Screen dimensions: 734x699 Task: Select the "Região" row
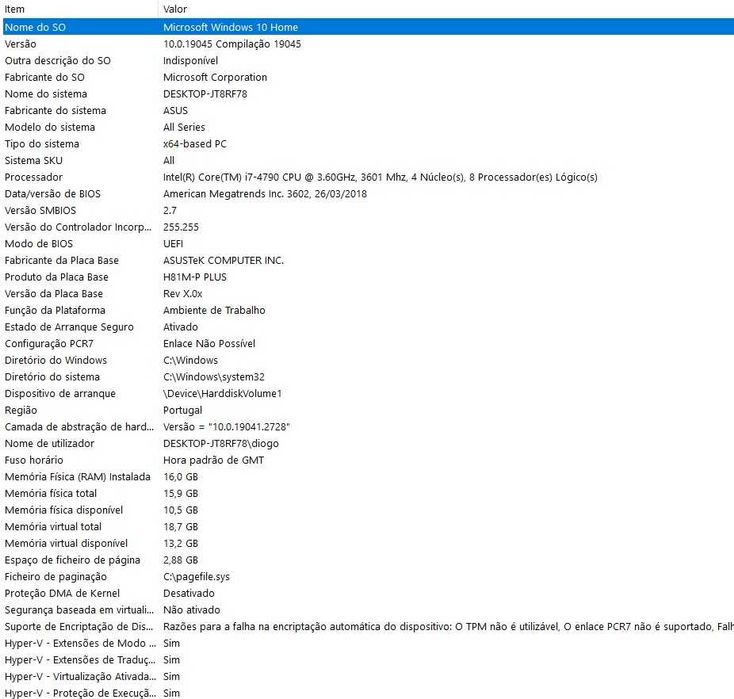click(368, 410)
